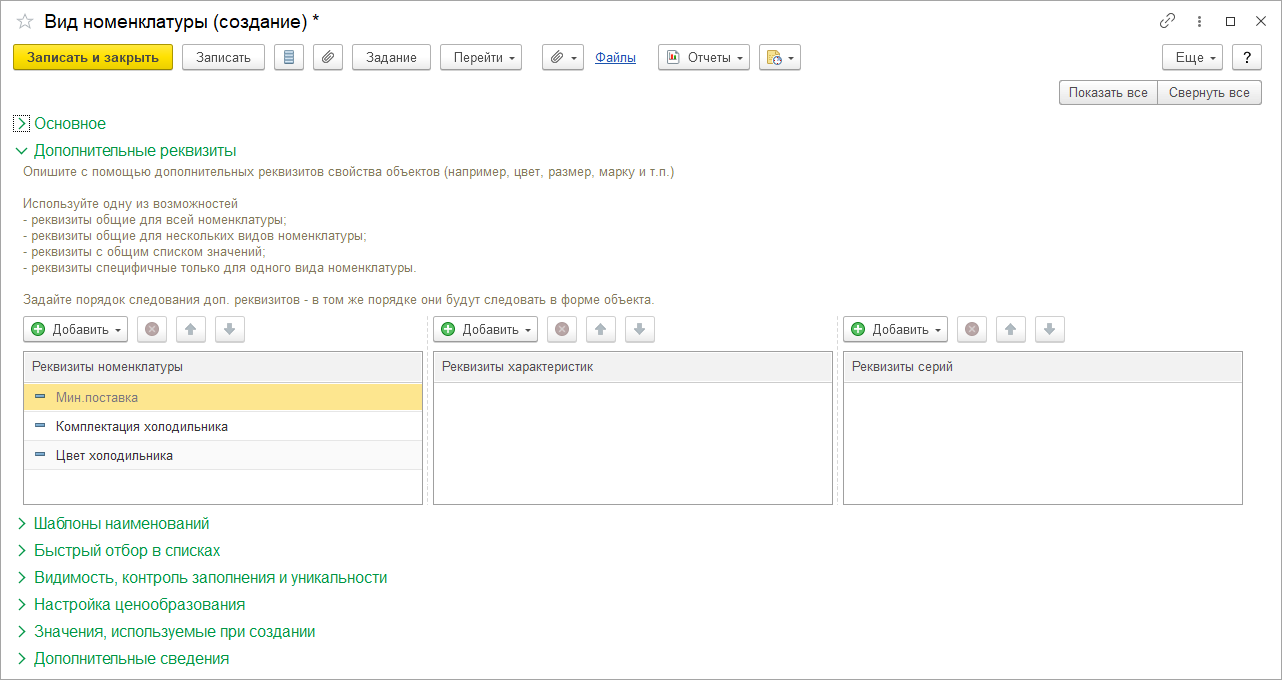Add this form to favorites with the star
Screen dimensions: 1282x680
click(25, 21)
